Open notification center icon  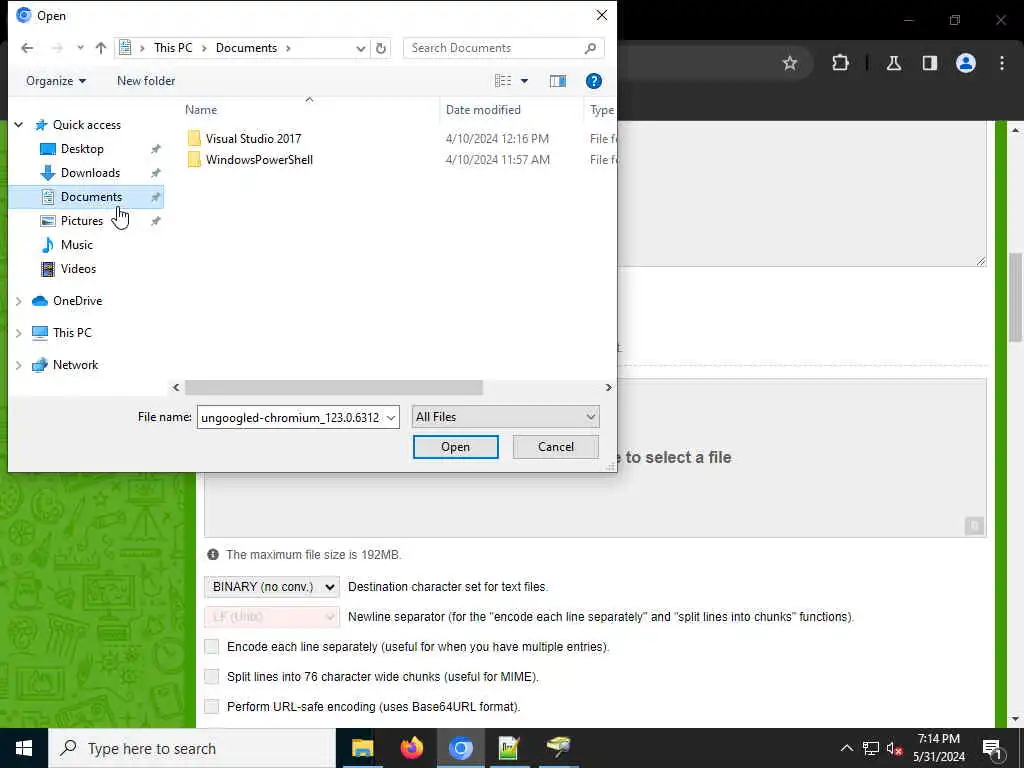tap(993, 749)
